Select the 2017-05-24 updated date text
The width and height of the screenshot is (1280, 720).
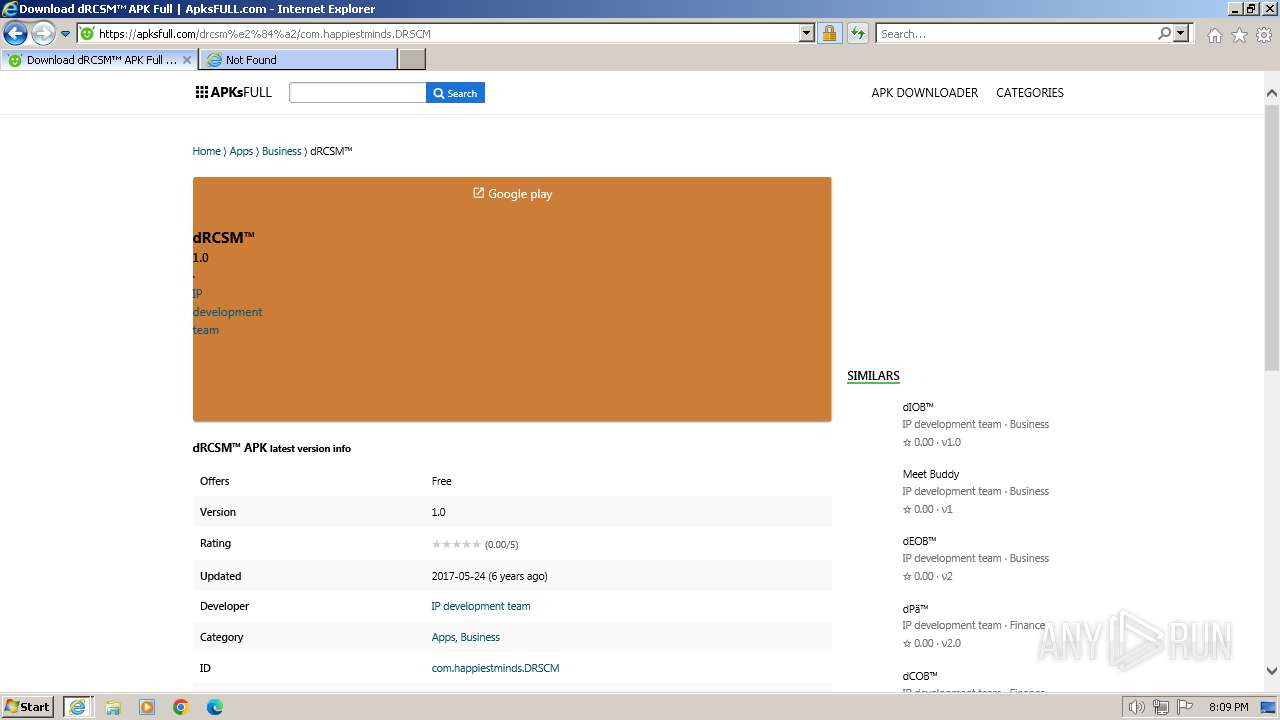click(x=489, y=576)
